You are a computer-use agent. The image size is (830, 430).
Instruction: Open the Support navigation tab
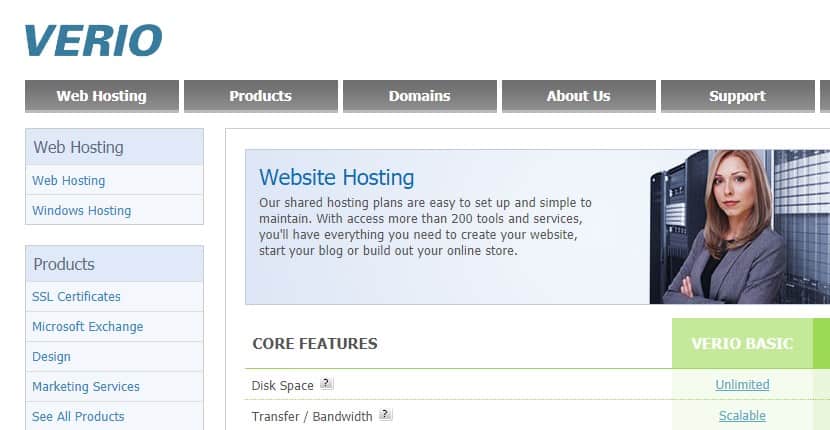(737, 96)
